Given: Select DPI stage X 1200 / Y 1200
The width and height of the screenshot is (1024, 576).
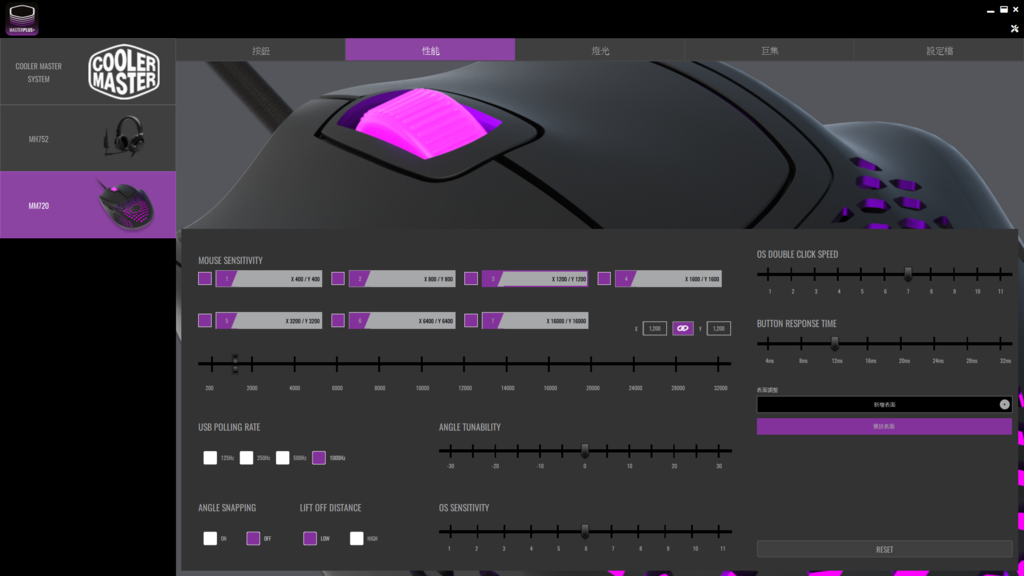Looking at the screenshot, I should click(536, 279).
